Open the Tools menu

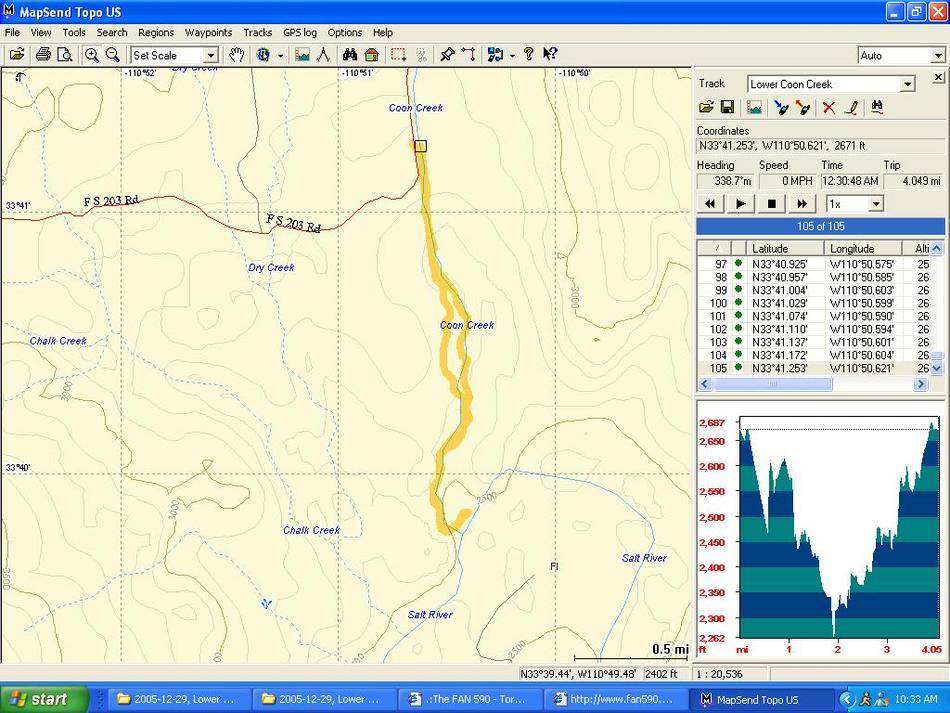(x=74, y=33)
